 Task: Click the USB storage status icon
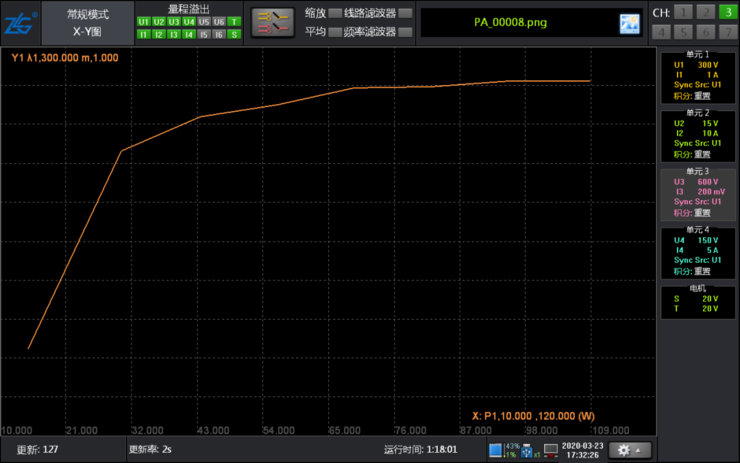point(527,451)
